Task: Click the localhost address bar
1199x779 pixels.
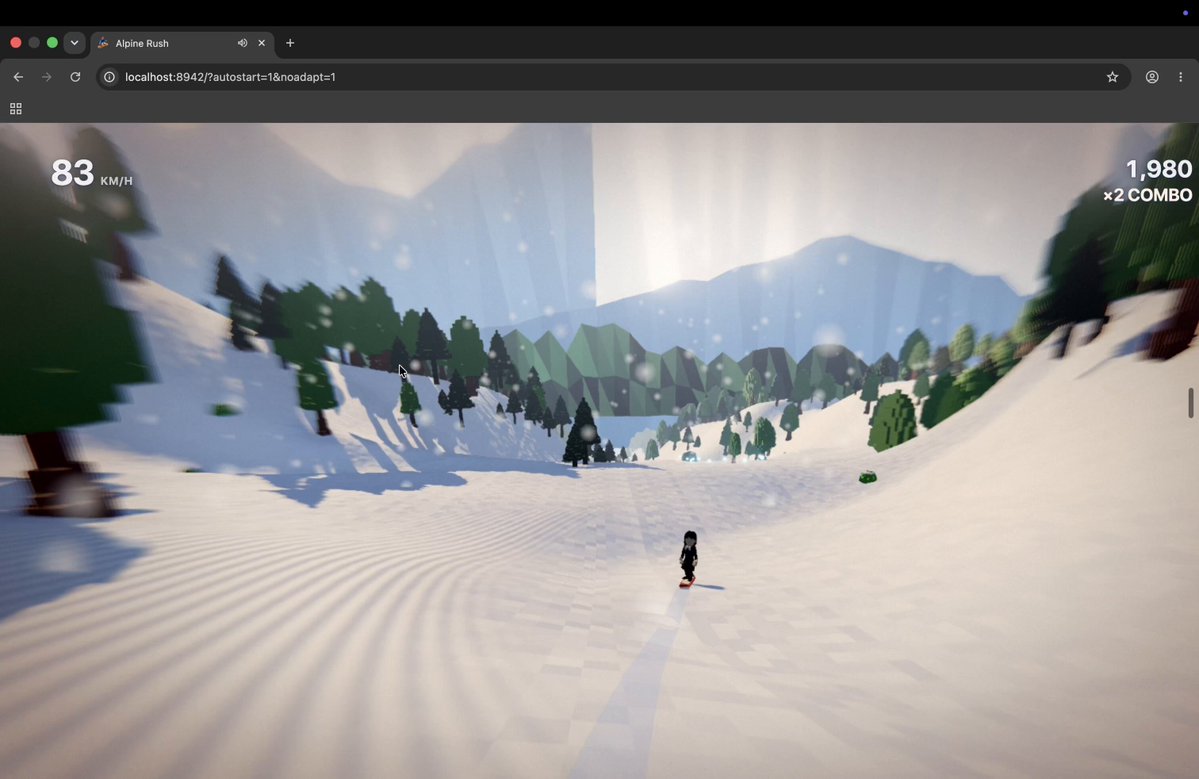Action: point(612,77)
